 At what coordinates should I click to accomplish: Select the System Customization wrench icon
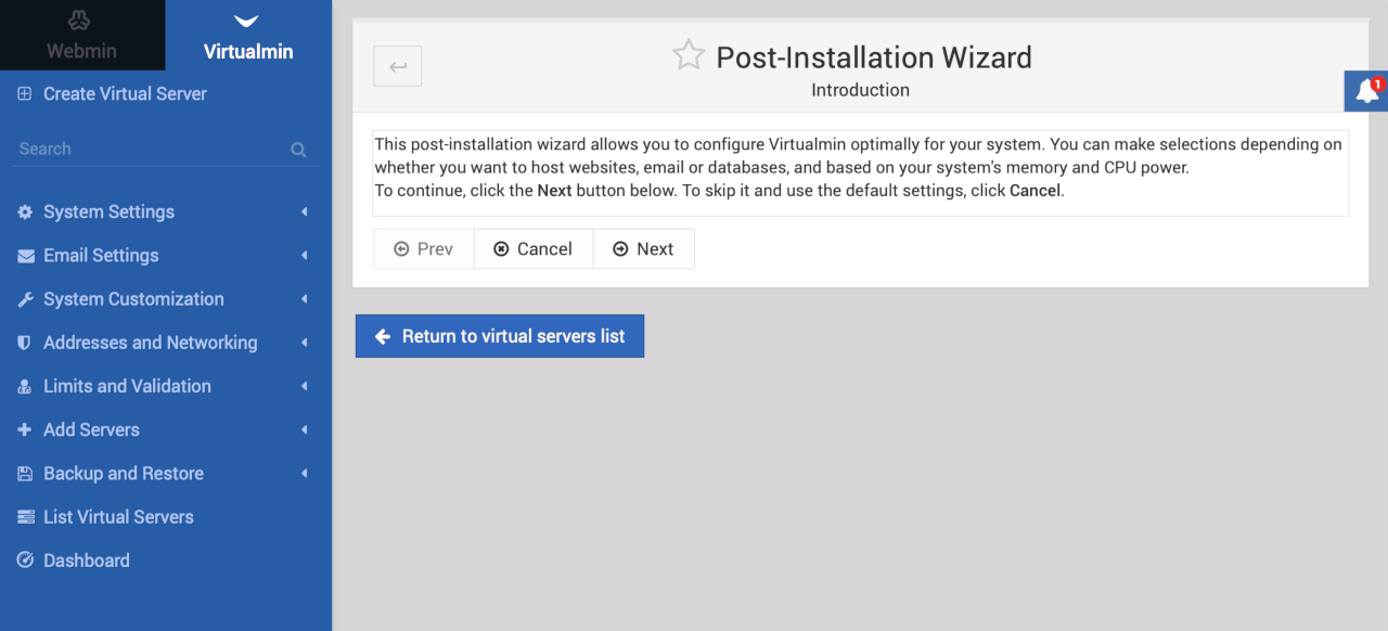[x=24, y=299]
